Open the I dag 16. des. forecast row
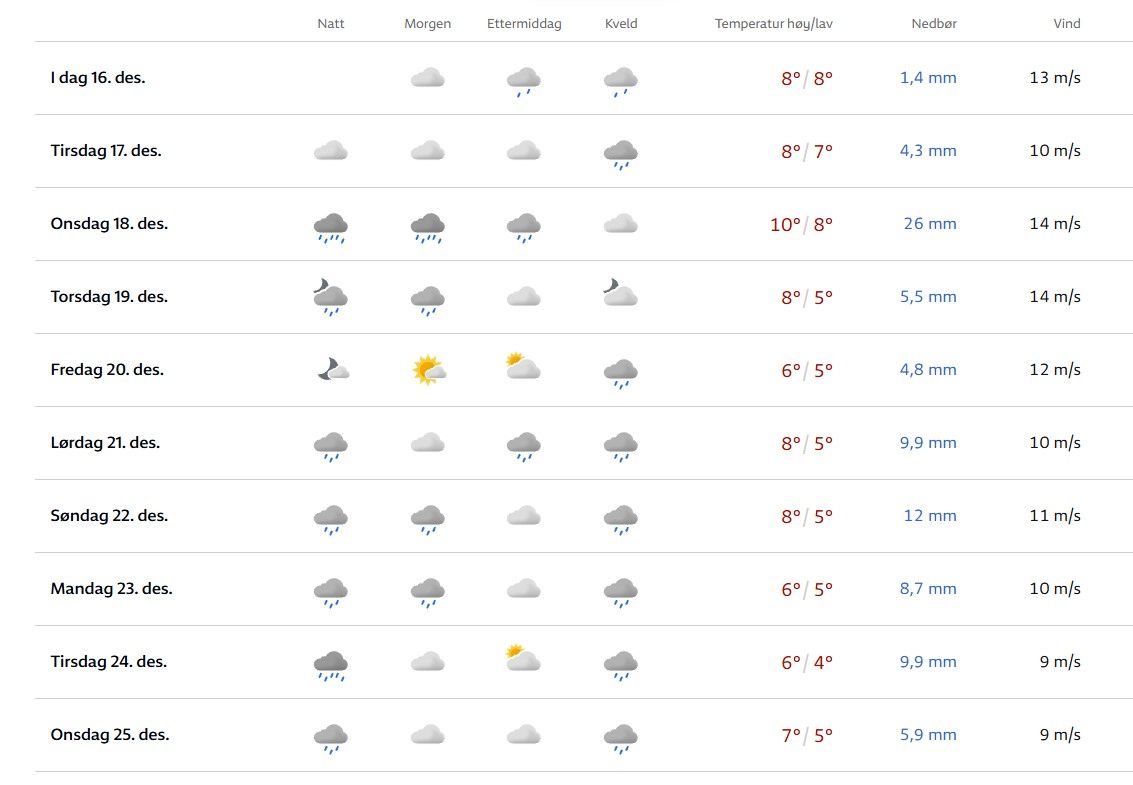This screenshot has height=785, width=1133. [98, 77]
